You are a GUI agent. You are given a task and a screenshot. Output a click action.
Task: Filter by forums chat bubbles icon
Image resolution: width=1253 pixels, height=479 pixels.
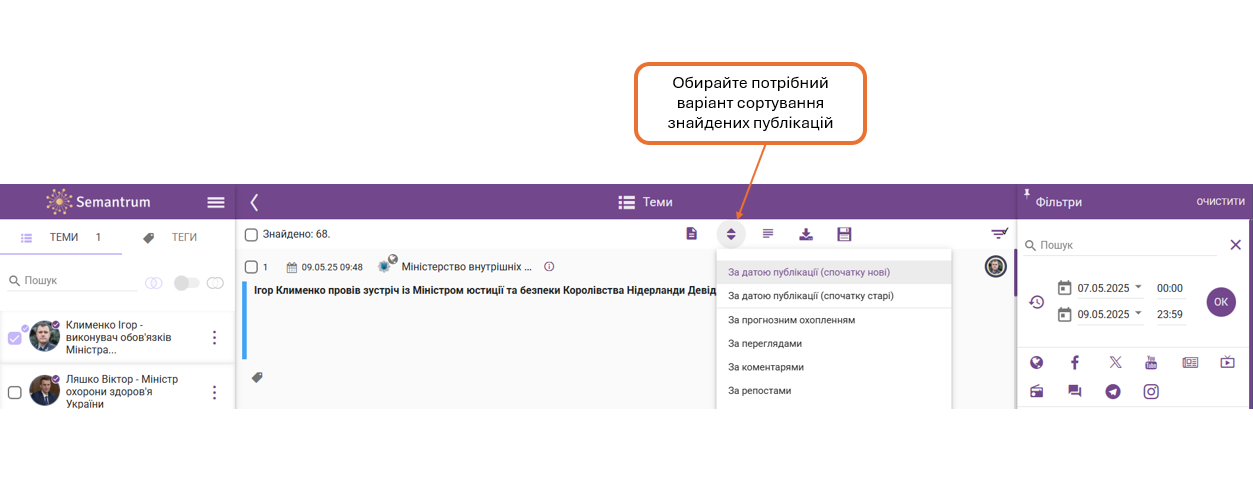tap(1075, 391)
